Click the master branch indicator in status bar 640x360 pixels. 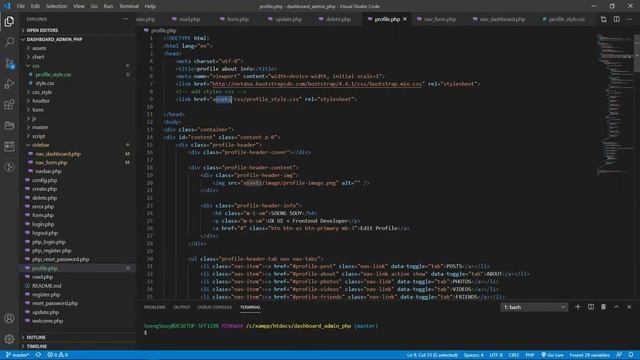[x=17, y=355]
